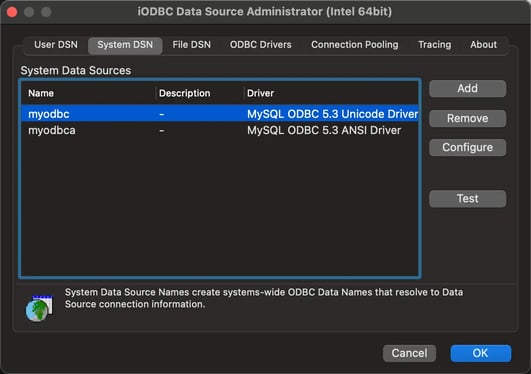
Task: Select the myodbca data source row
Action: (x=220, y=130)
